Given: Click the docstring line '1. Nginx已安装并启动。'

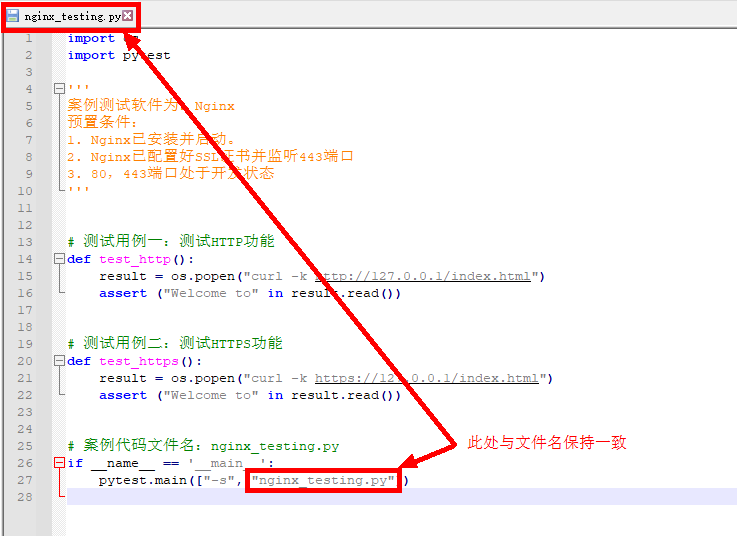Looking at the screenshot, I should (x=151, y=139).
